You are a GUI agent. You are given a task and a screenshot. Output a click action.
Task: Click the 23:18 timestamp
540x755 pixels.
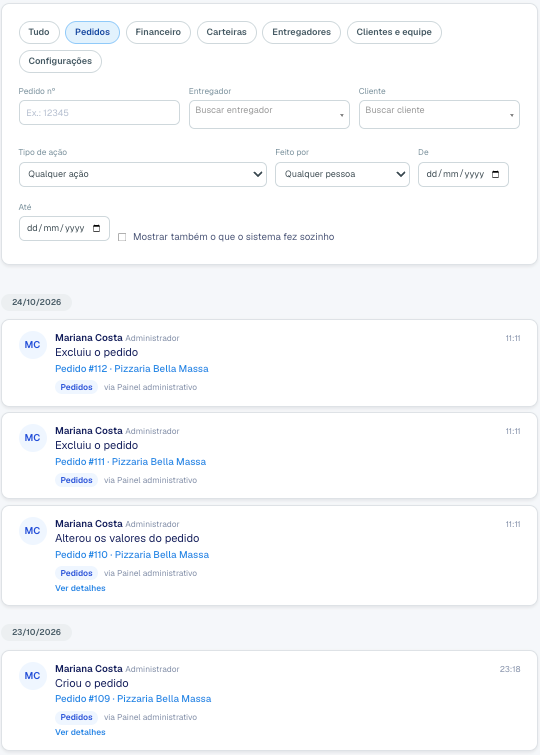510,669
